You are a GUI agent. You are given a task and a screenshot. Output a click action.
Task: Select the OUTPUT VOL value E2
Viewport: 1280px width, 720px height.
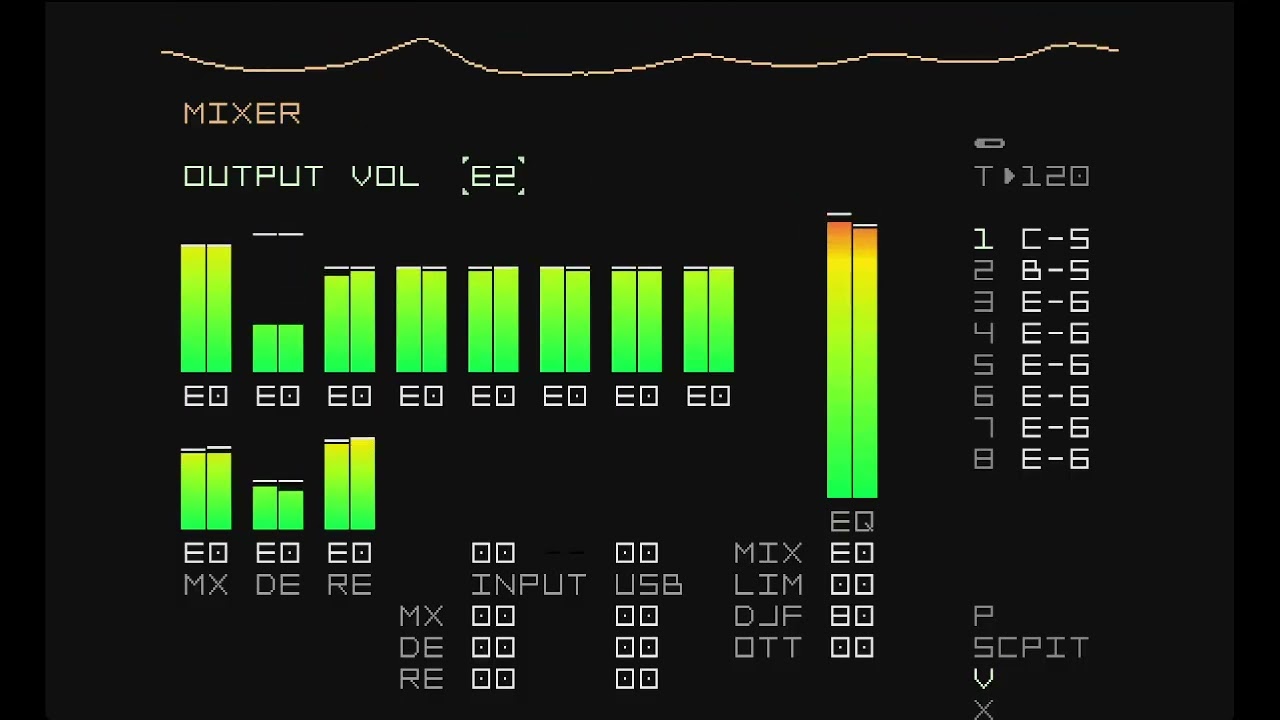coord(493,176)
